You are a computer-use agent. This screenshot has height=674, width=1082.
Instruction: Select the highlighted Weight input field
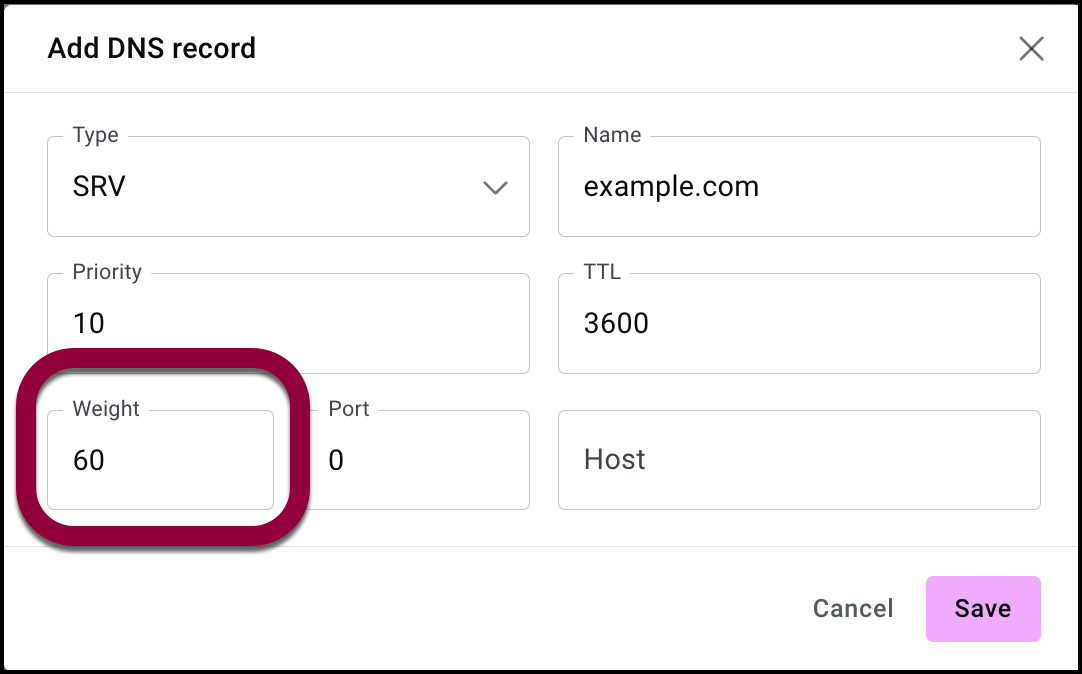(x=160, y=460)
